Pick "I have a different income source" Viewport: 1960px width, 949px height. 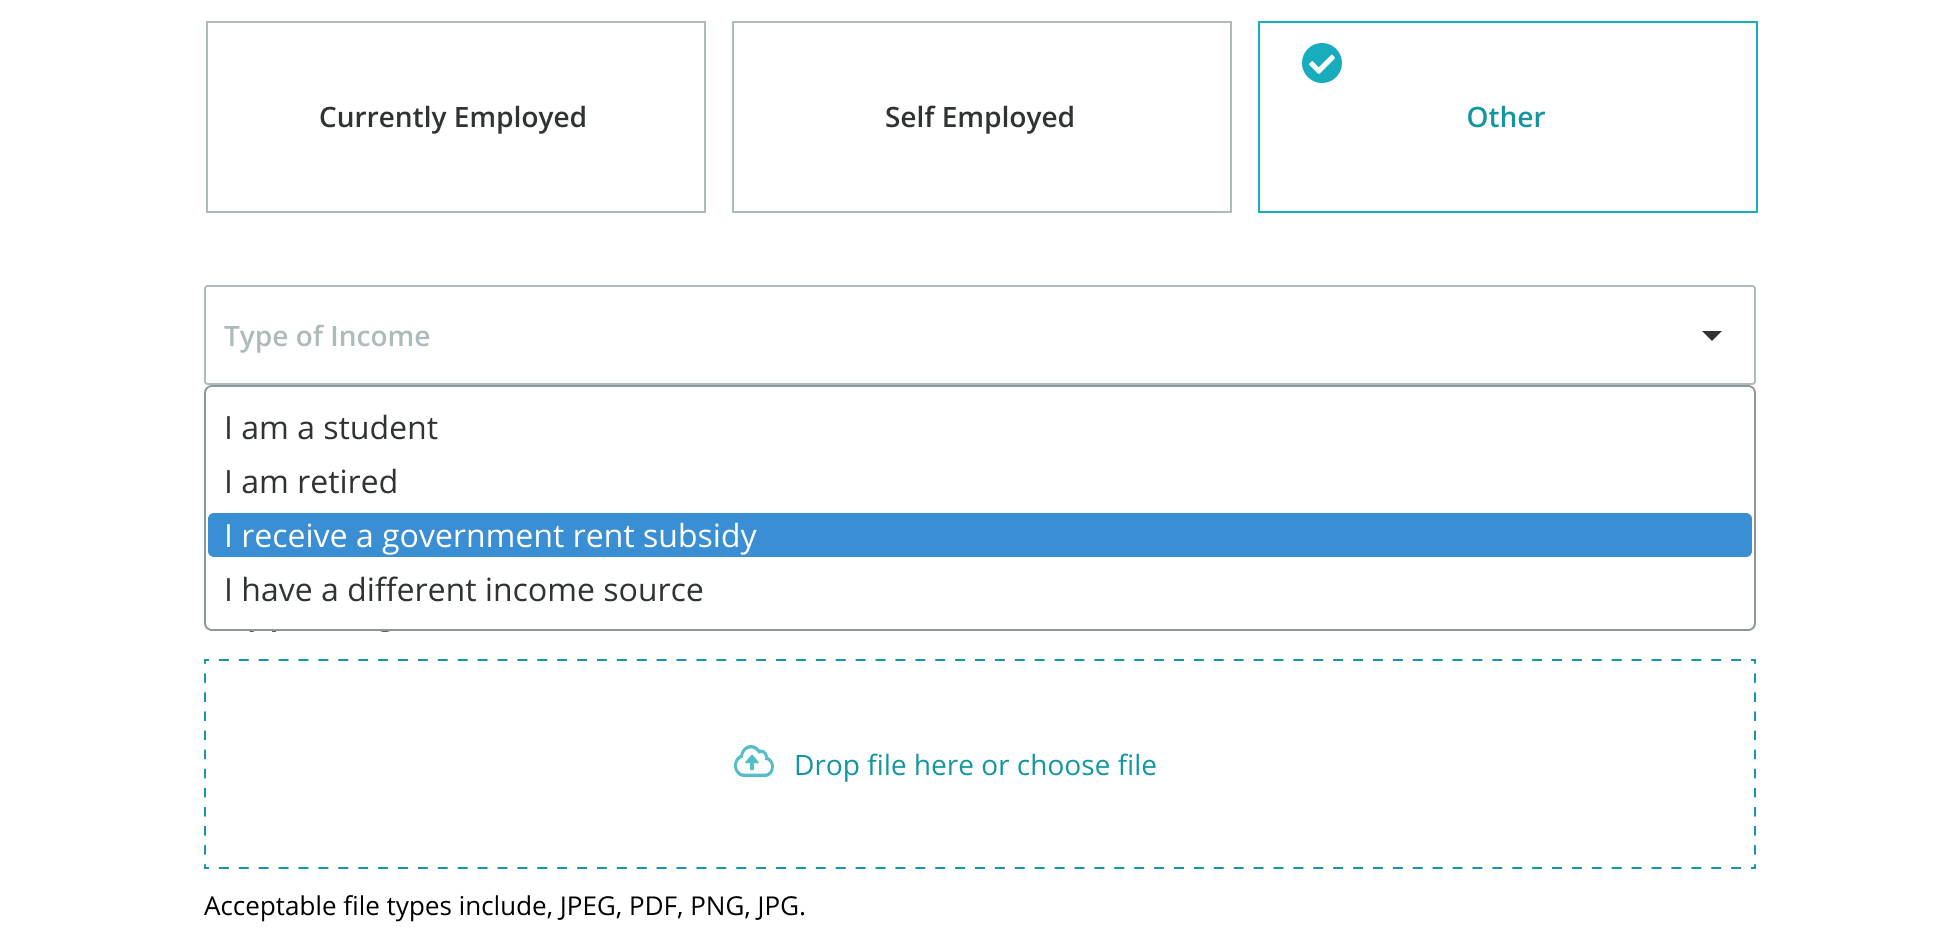tap(464, 590)
